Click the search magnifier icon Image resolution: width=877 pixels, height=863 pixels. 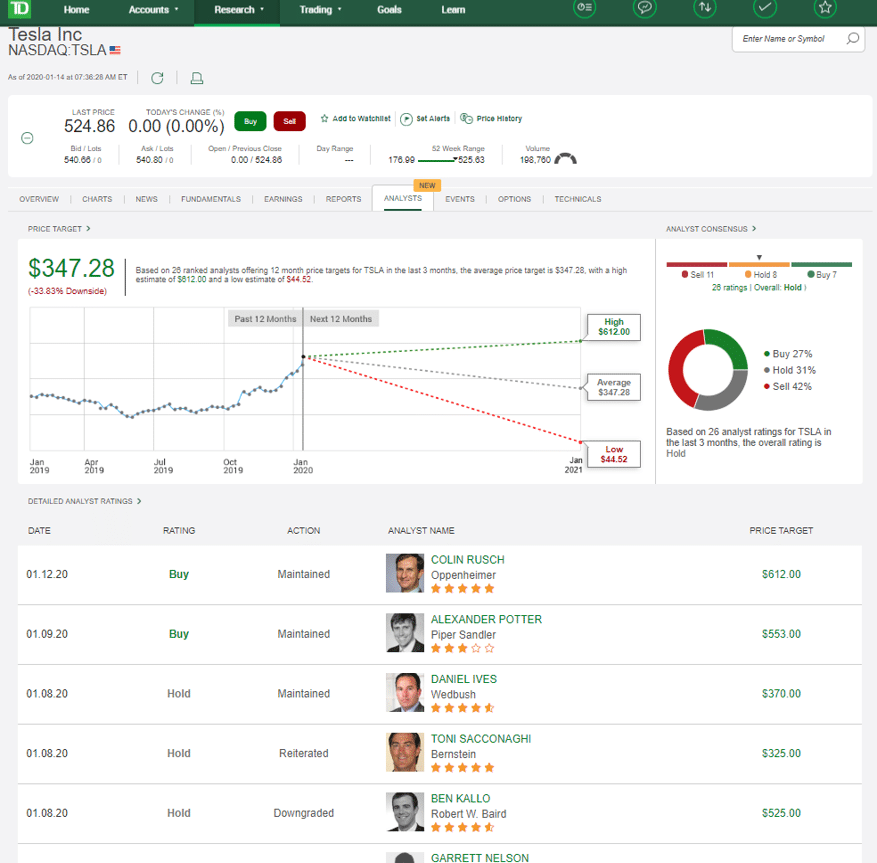point(852,39)
